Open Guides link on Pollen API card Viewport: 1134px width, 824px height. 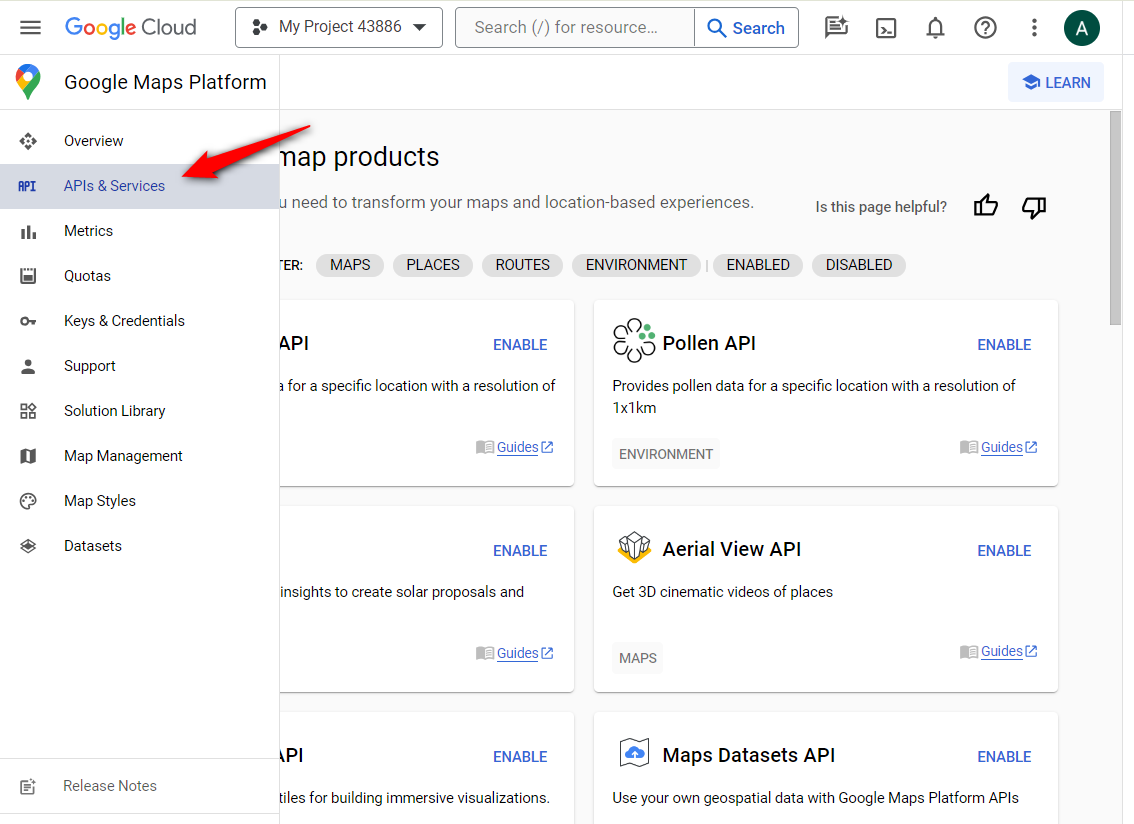pyautogui.click(x=1002, y=447)
